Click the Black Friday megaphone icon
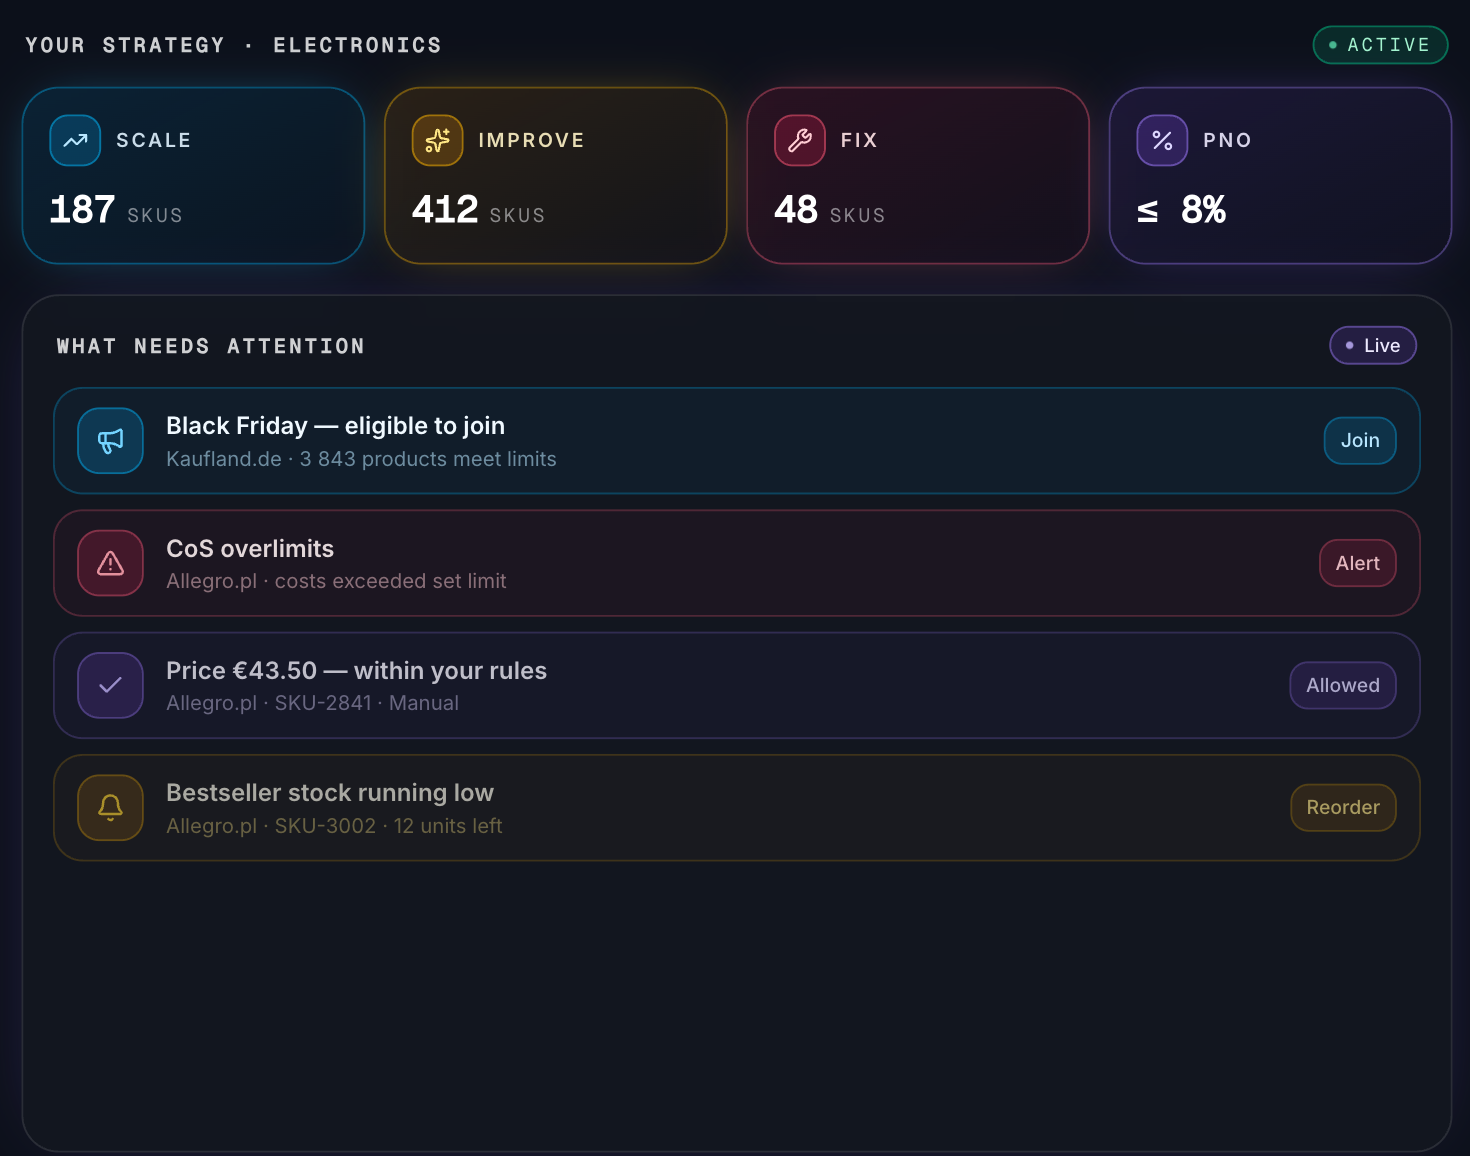This screenshot has width=1470, height=1156. click(111, 440)
